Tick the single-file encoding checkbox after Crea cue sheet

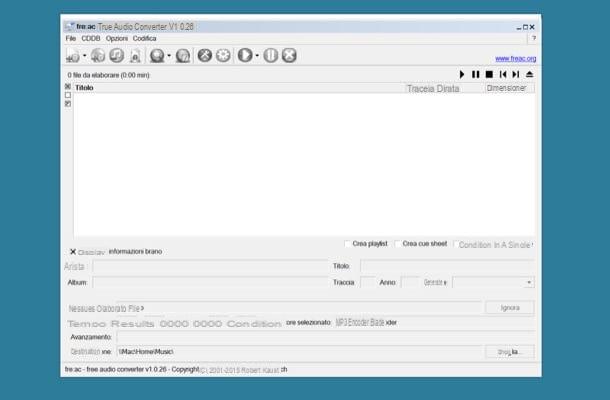pos(455,244)
